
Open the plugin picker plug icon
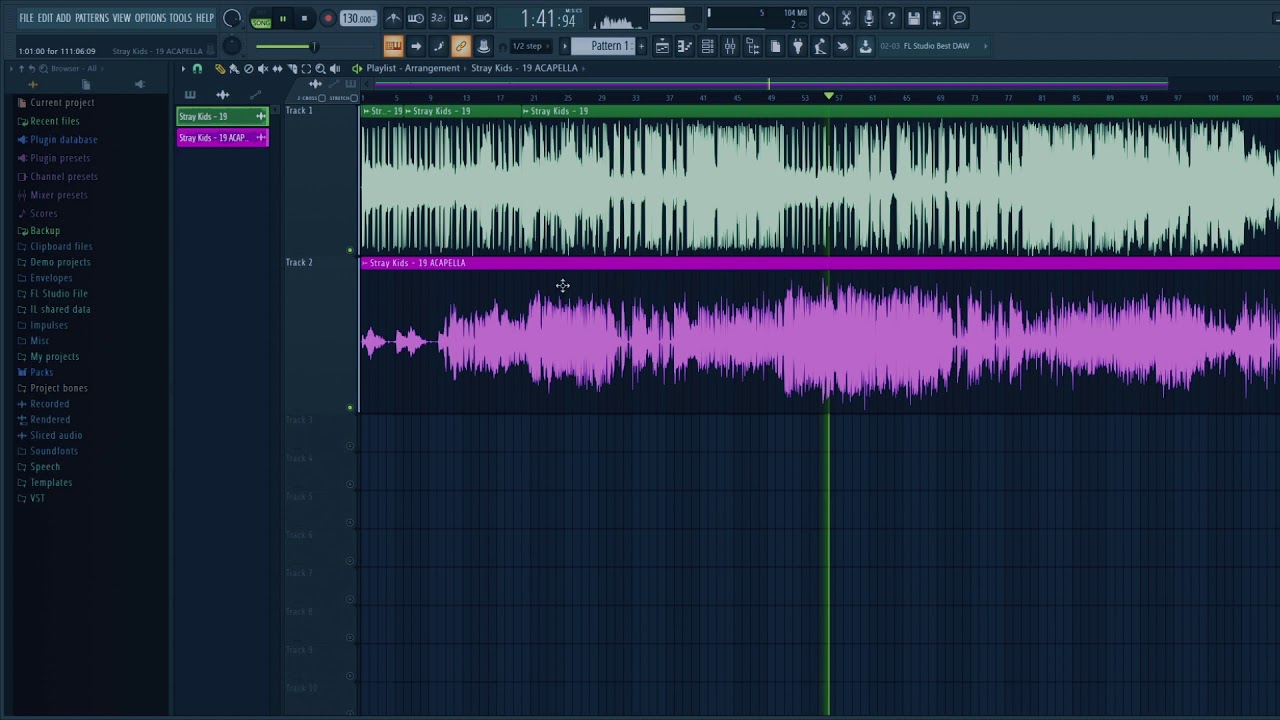pos(798,46)
